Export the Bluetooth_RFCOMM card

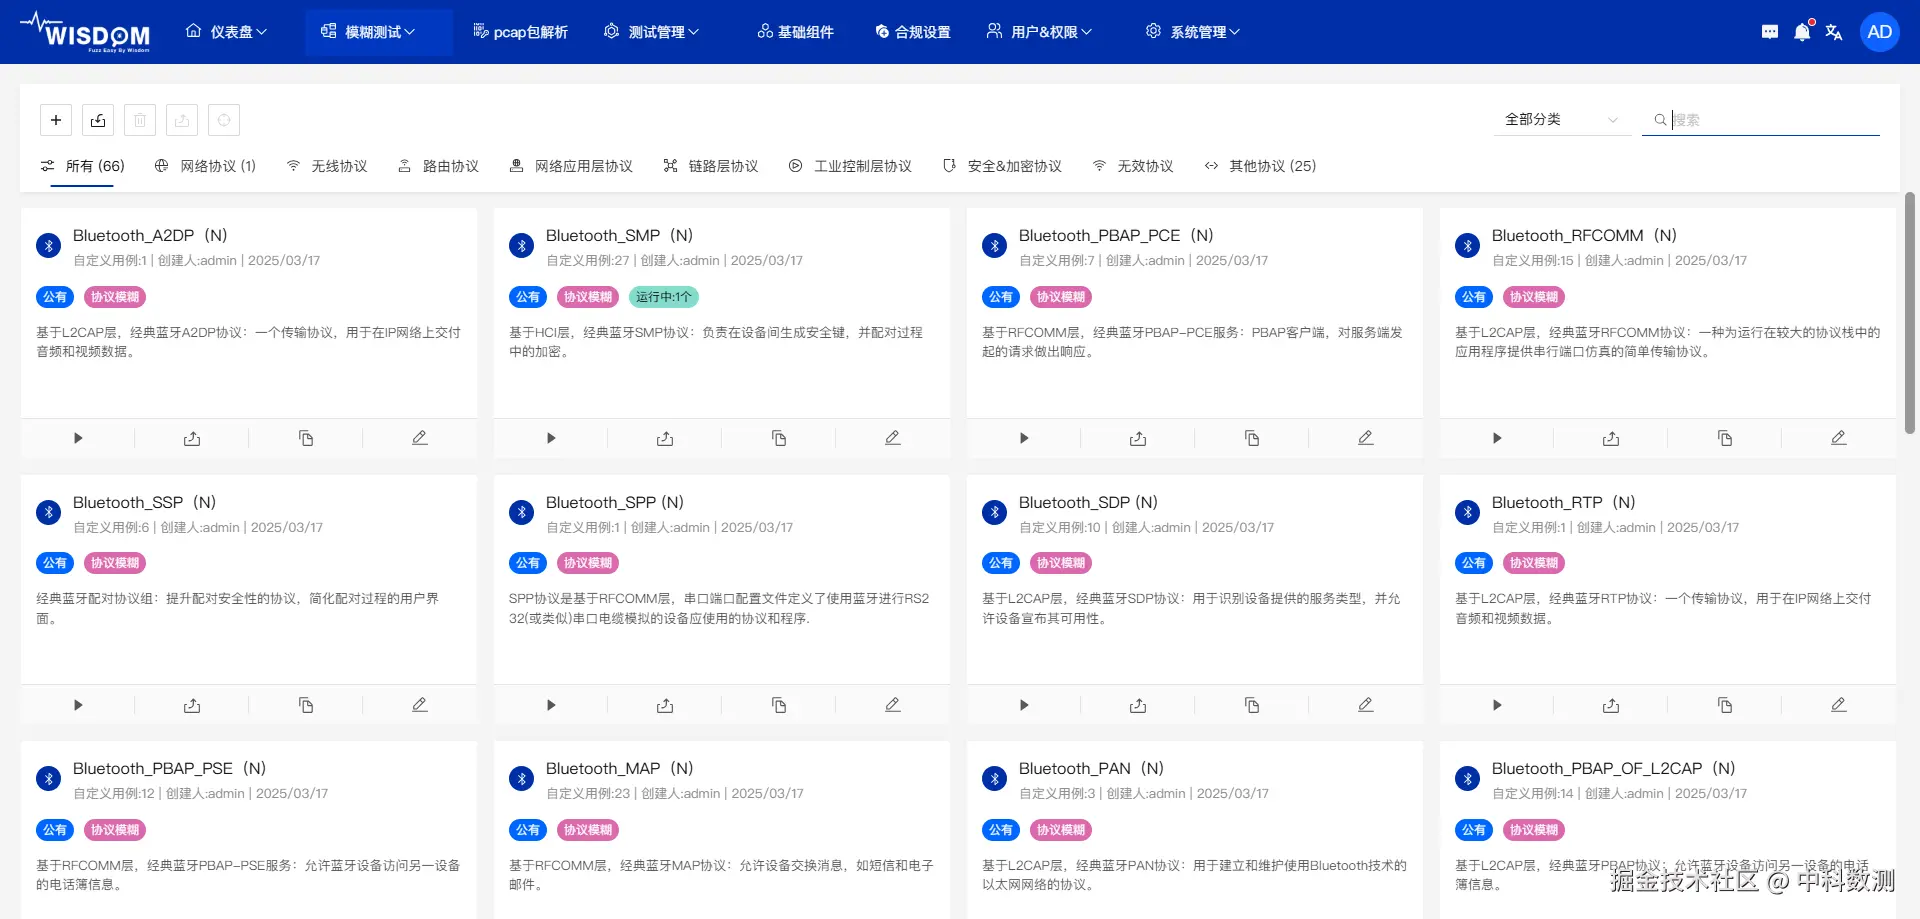pyautogui.click(x=1611, y=438)
